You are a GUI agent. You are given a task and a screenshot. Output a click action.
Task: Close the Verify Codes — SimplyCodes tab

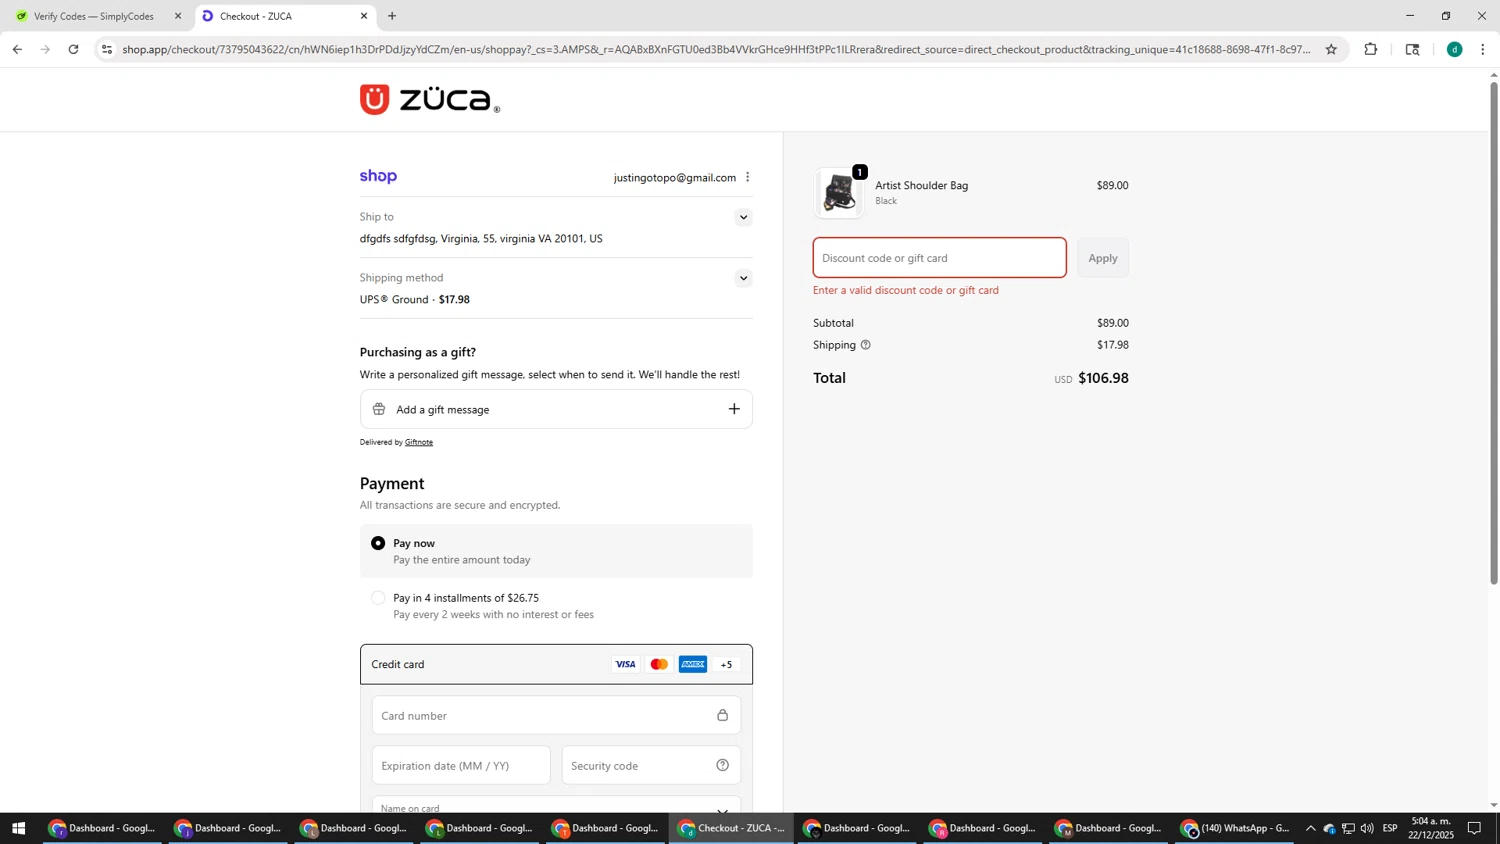[x=178, y=16]
